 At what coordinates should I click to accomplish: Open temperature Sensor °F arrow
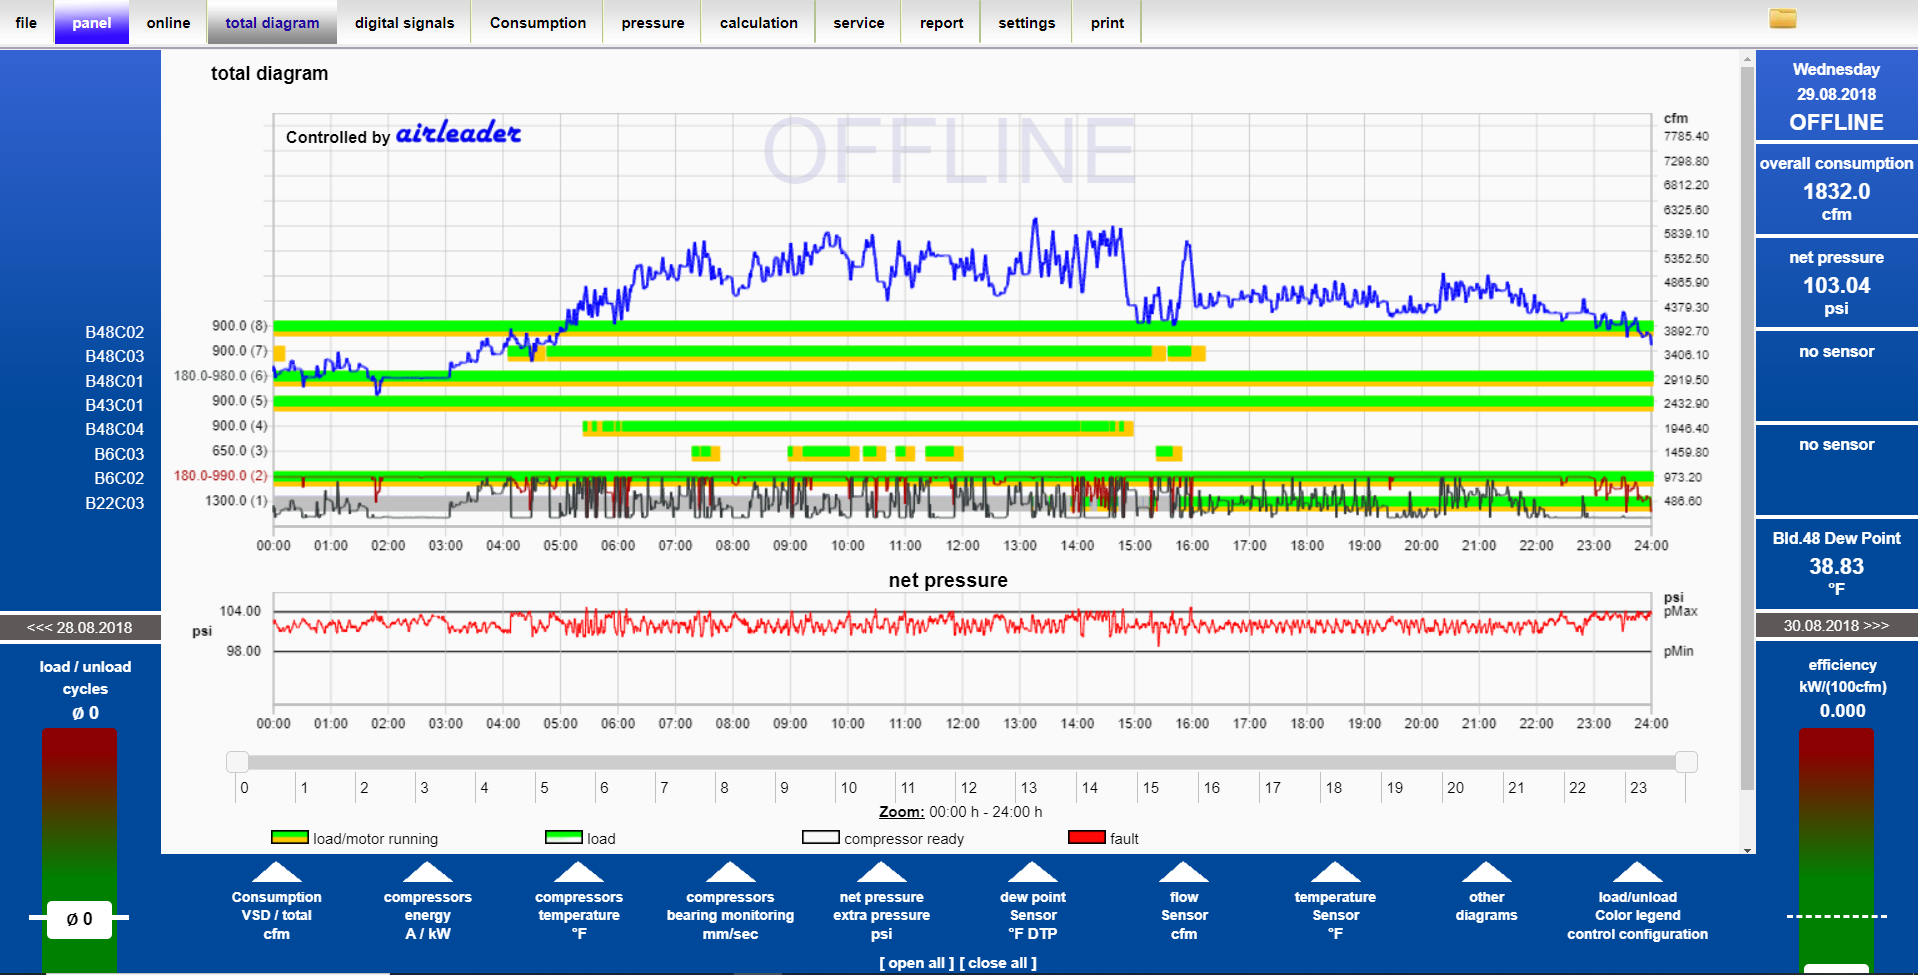point(1335,872)
